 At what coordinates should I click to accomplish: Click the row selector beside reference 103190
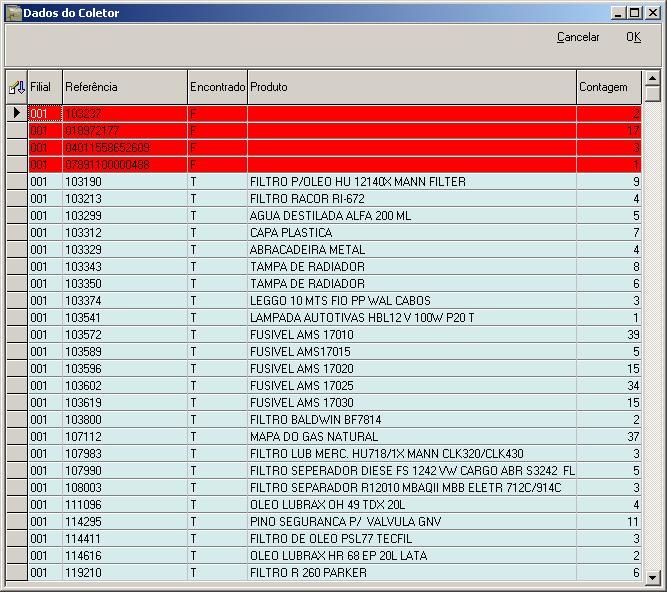(x=16, y=182)
